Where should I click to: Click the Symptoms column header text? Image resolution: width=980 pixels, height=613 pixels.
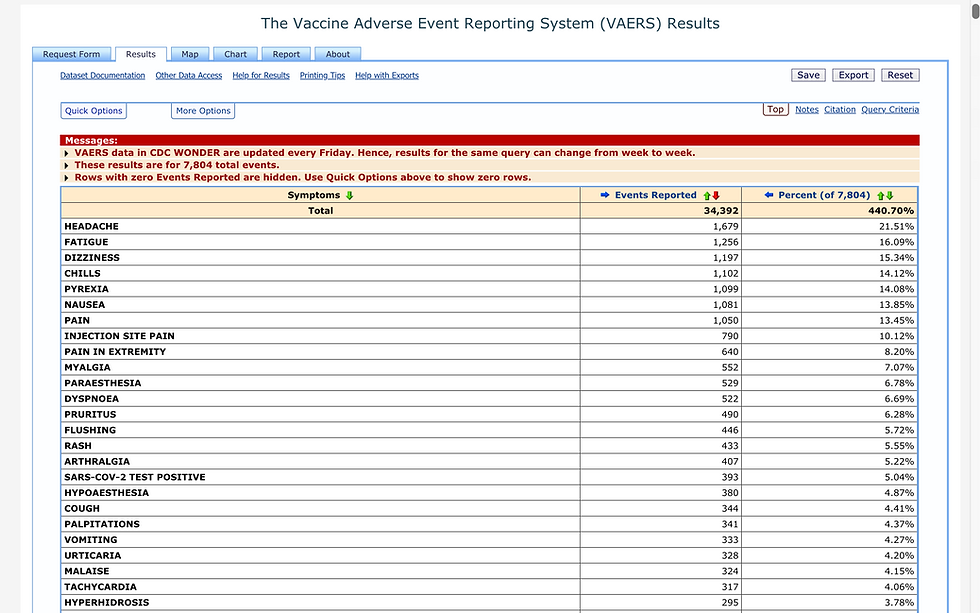pyautogui.click(x=314, y=195)
